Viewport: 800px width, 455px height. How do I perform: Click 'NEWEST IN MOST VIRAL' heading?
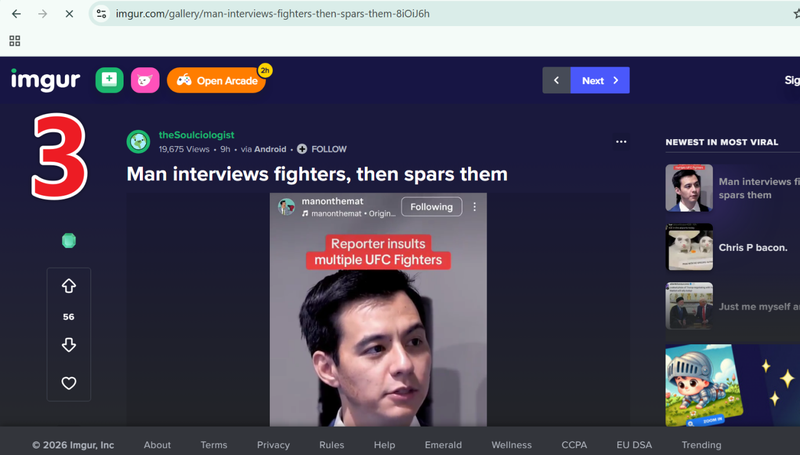coord(722,142)
